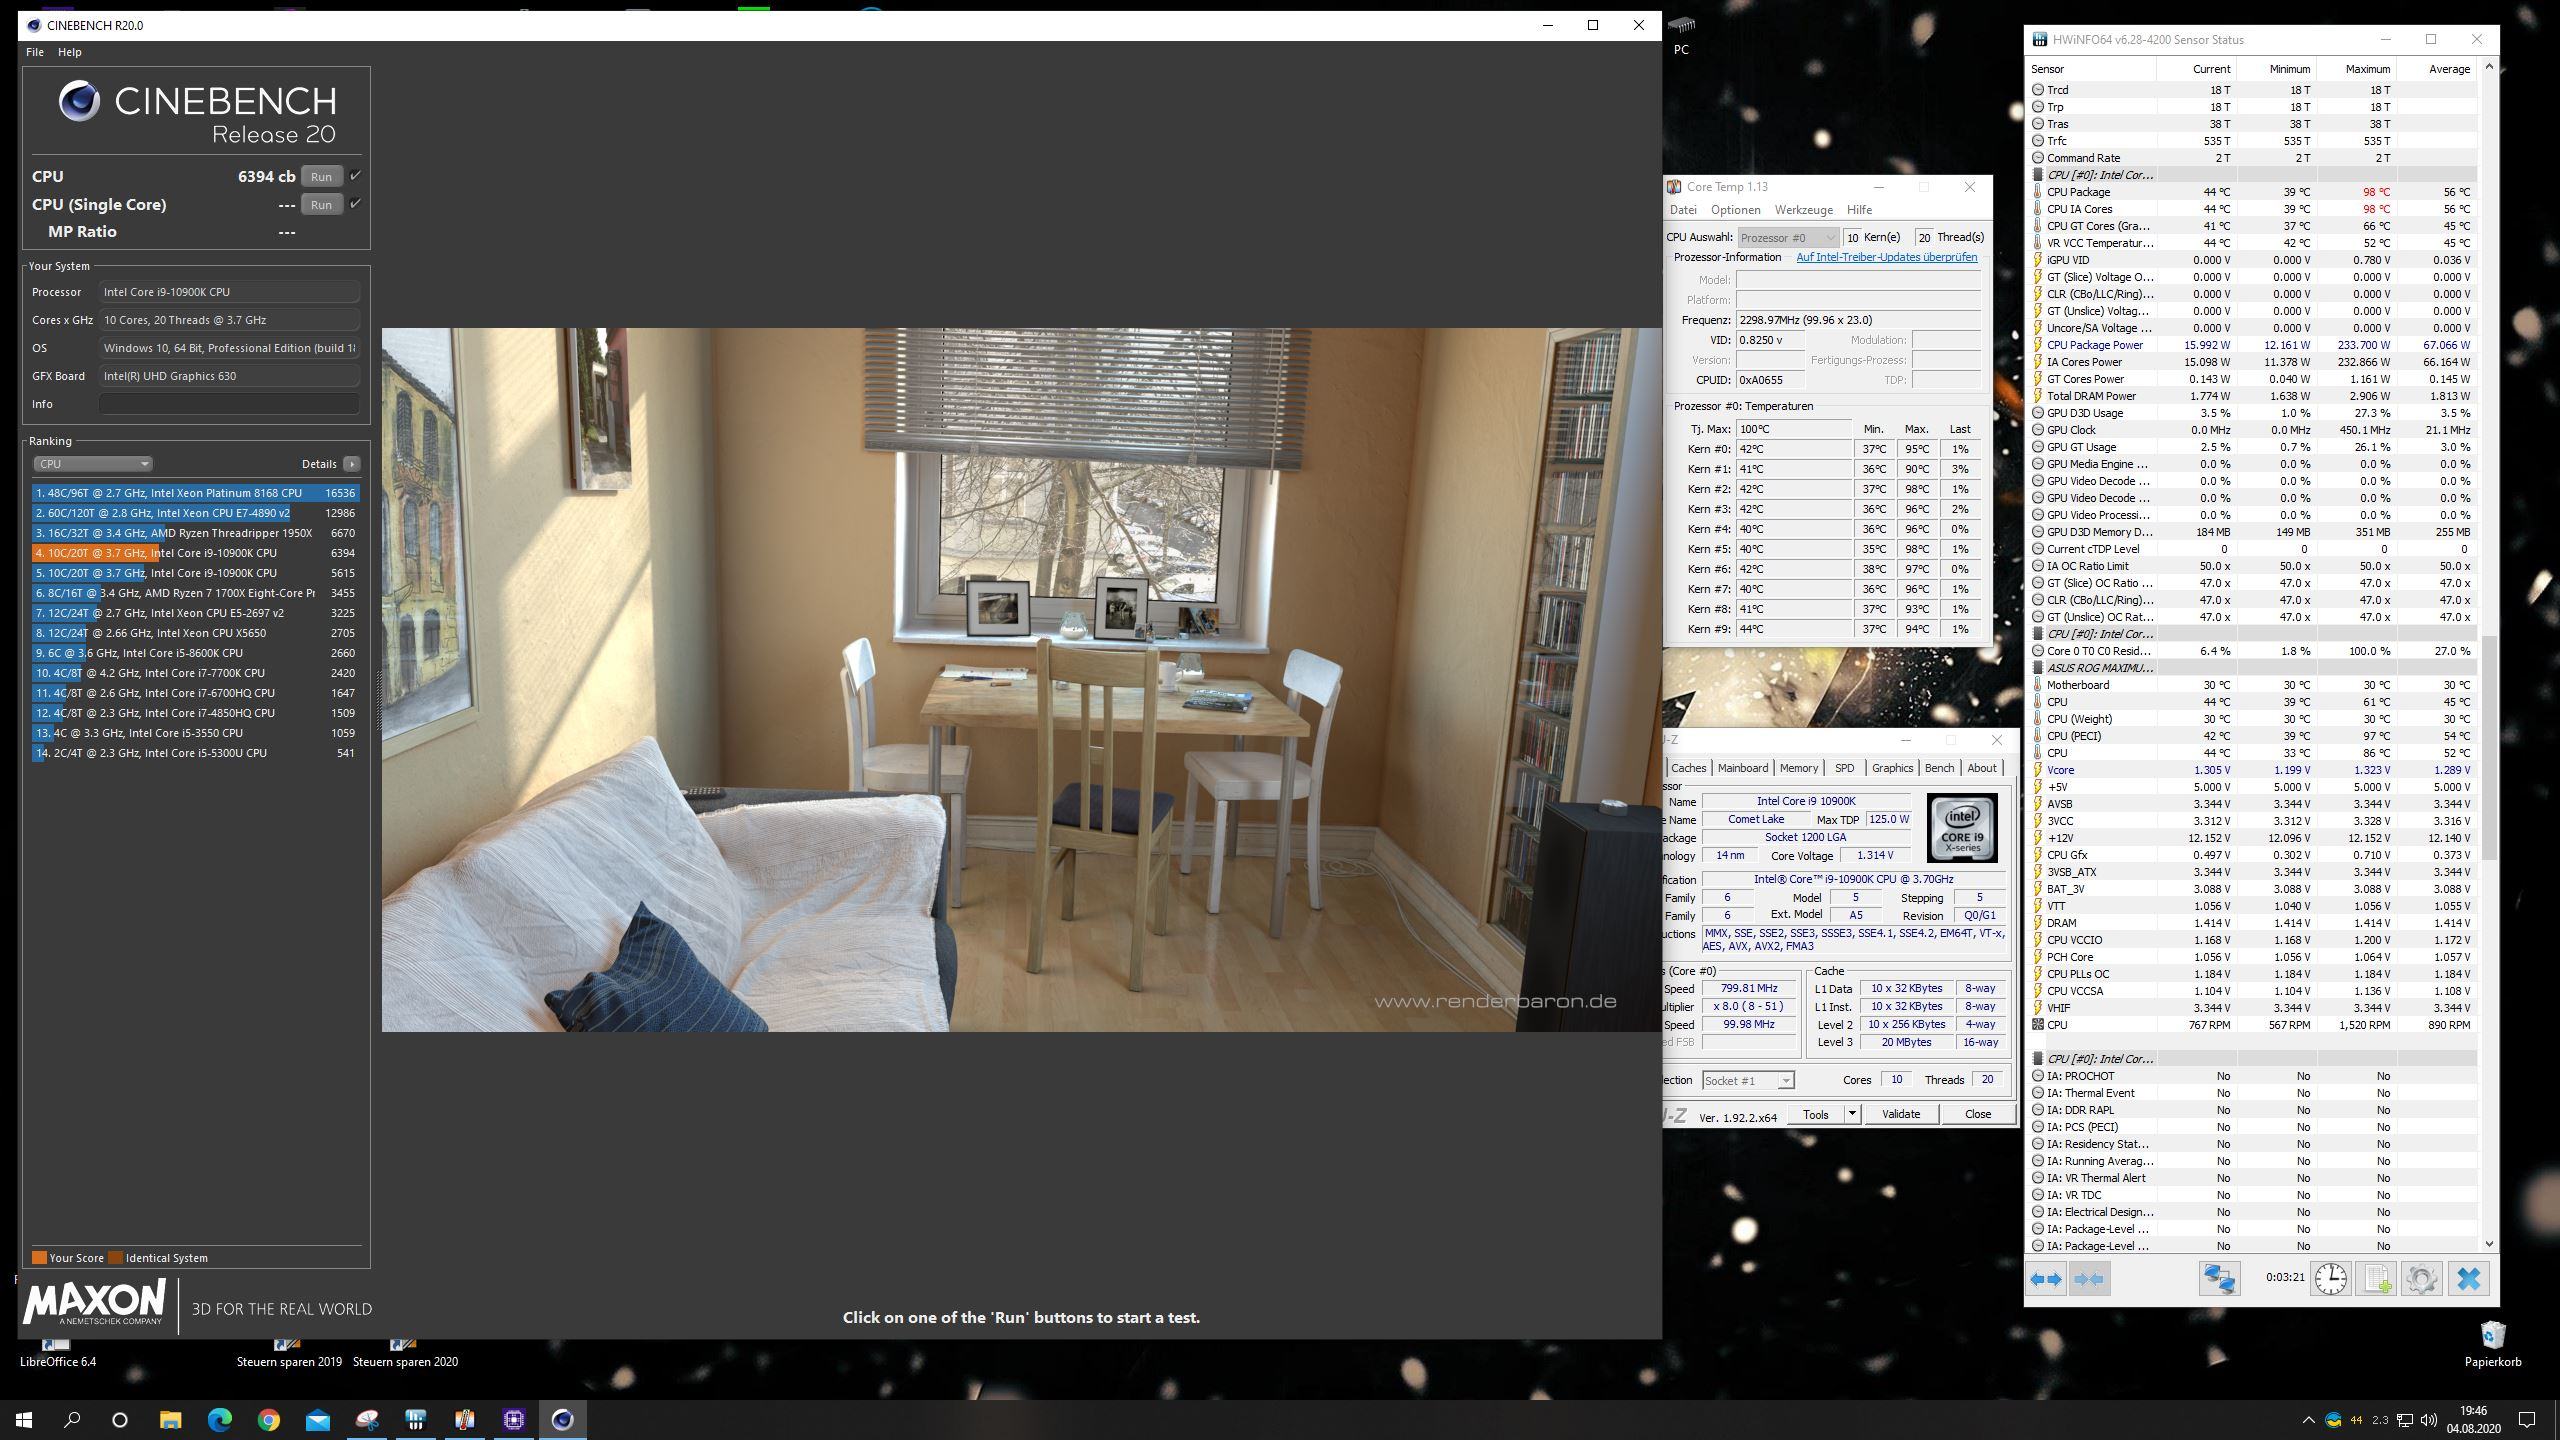The width and height of the screenshot is (2560, 1440).
Task: Show hidden system tray icons chevron
Action: click(2308, 1420)
